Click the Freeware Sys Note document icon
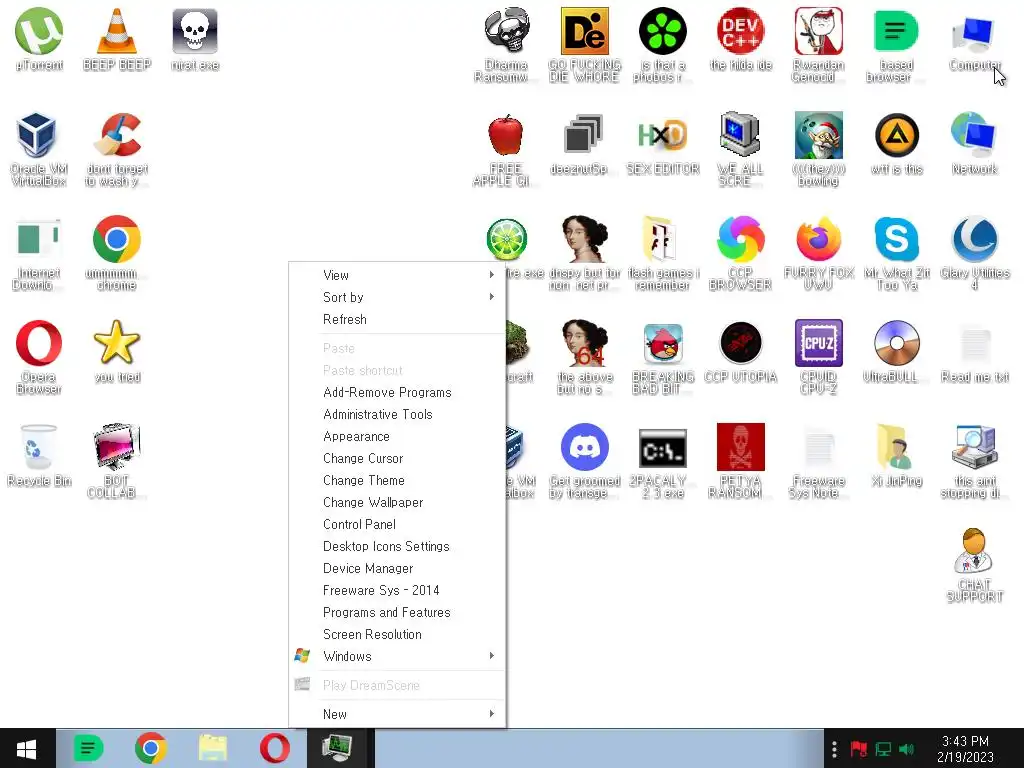 [819, 447]
